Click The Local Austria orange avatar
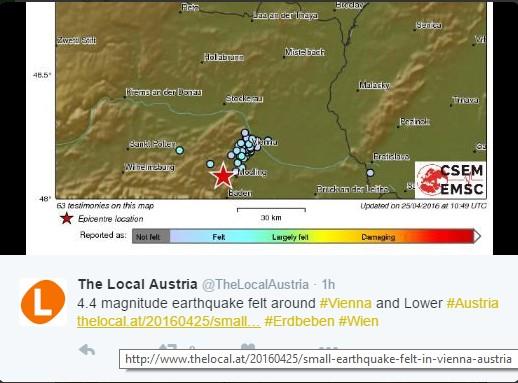 pyautogui.click(x=43, y=302)
